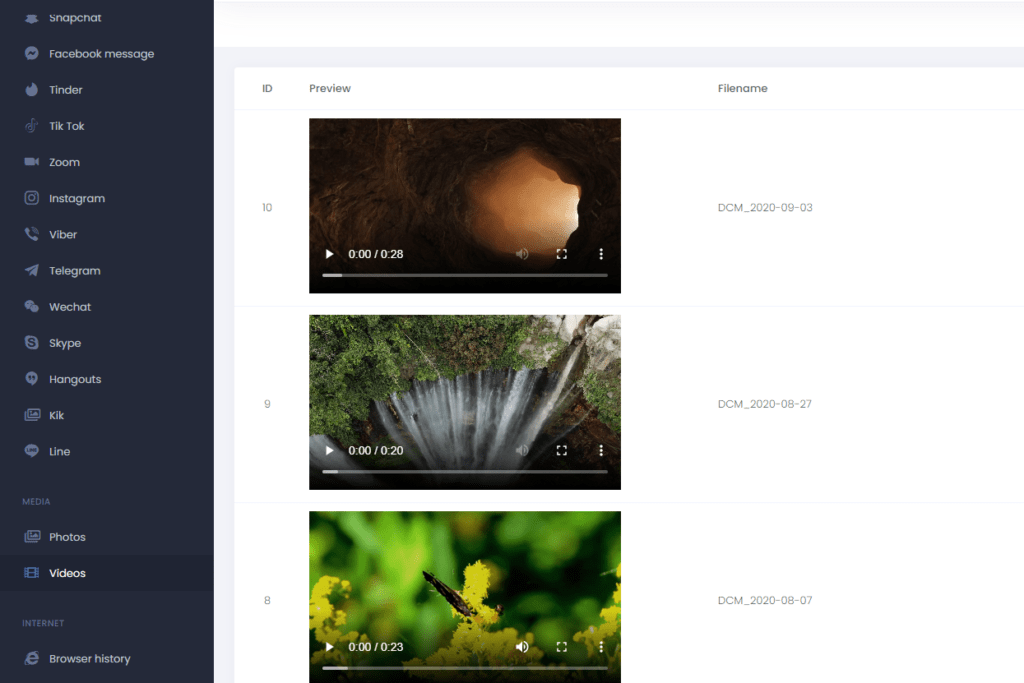Image resolution: width=1024 pixels, height=683 pixels.
Task: Play the DCM_2020-08-27 waterfall video
Action: [x=329, y=451]
